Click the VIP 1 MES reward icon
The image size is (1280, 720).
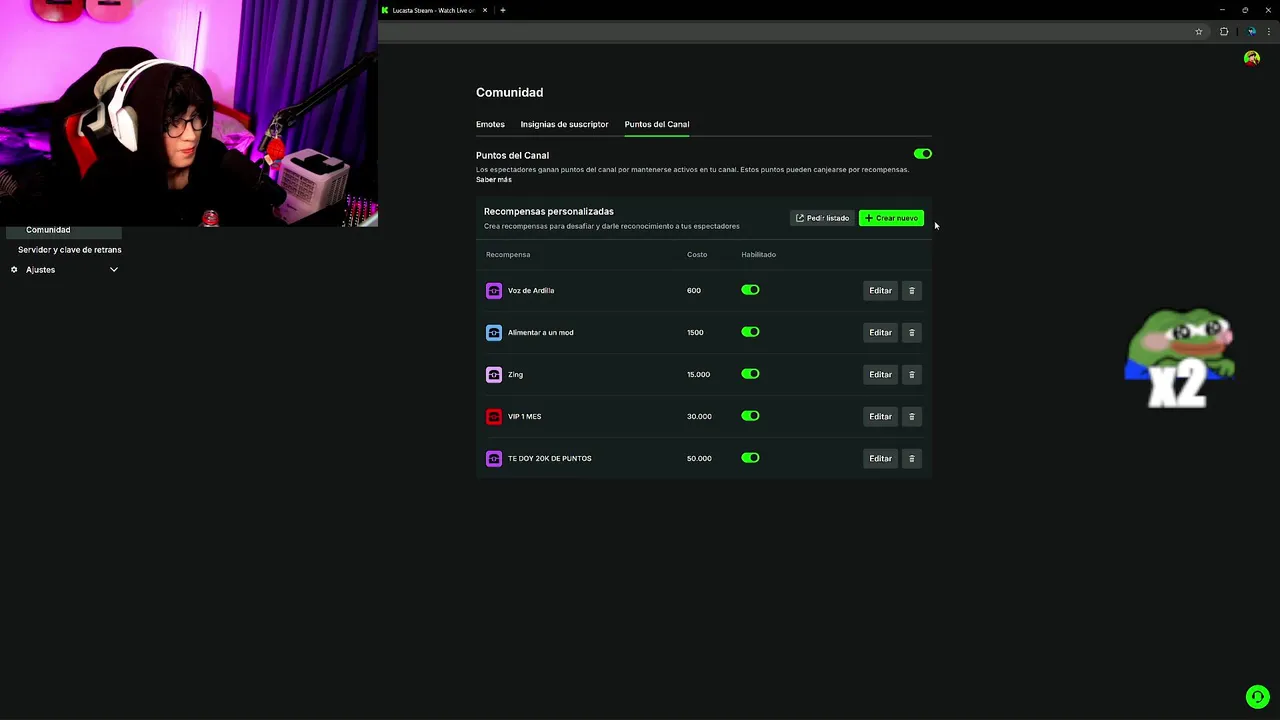494,417
